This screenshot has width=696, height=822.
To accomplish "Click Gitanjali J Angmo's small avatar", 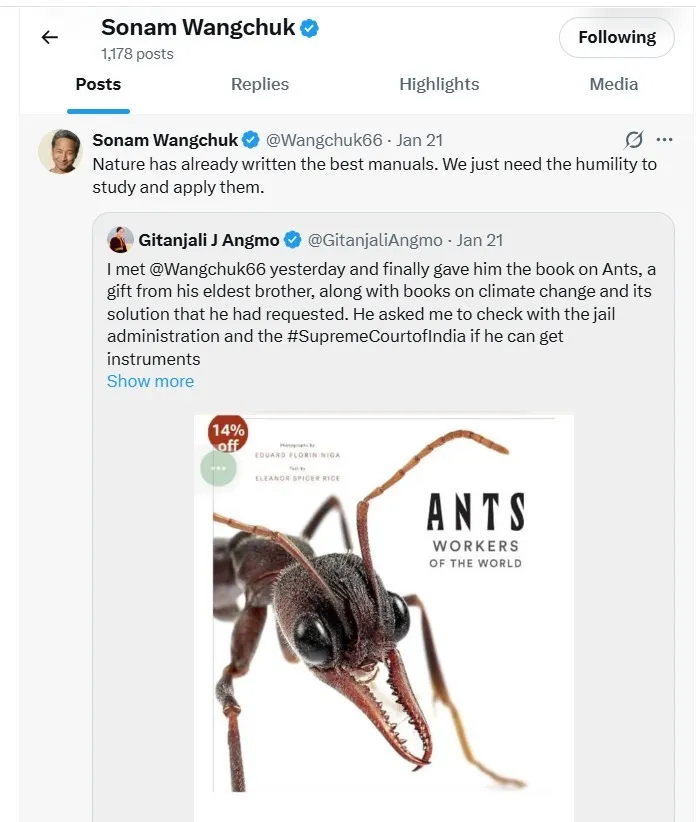I will click(120, 240).
